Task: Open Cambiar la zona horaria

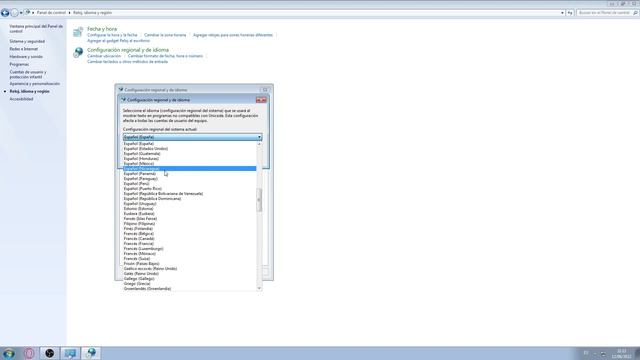Action: (165, 35)
